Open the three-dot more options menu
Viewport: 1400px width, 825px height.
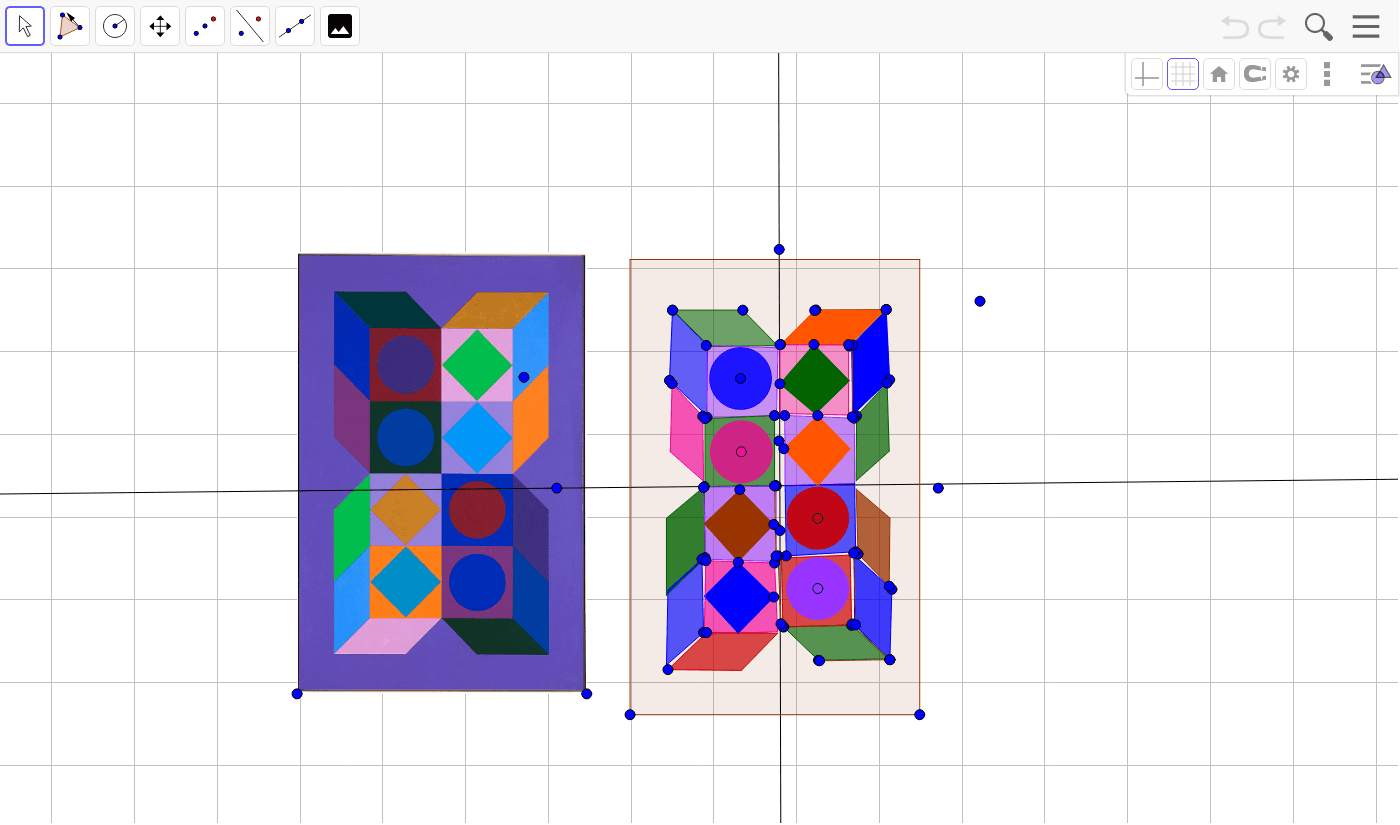tap(1327, 74)
